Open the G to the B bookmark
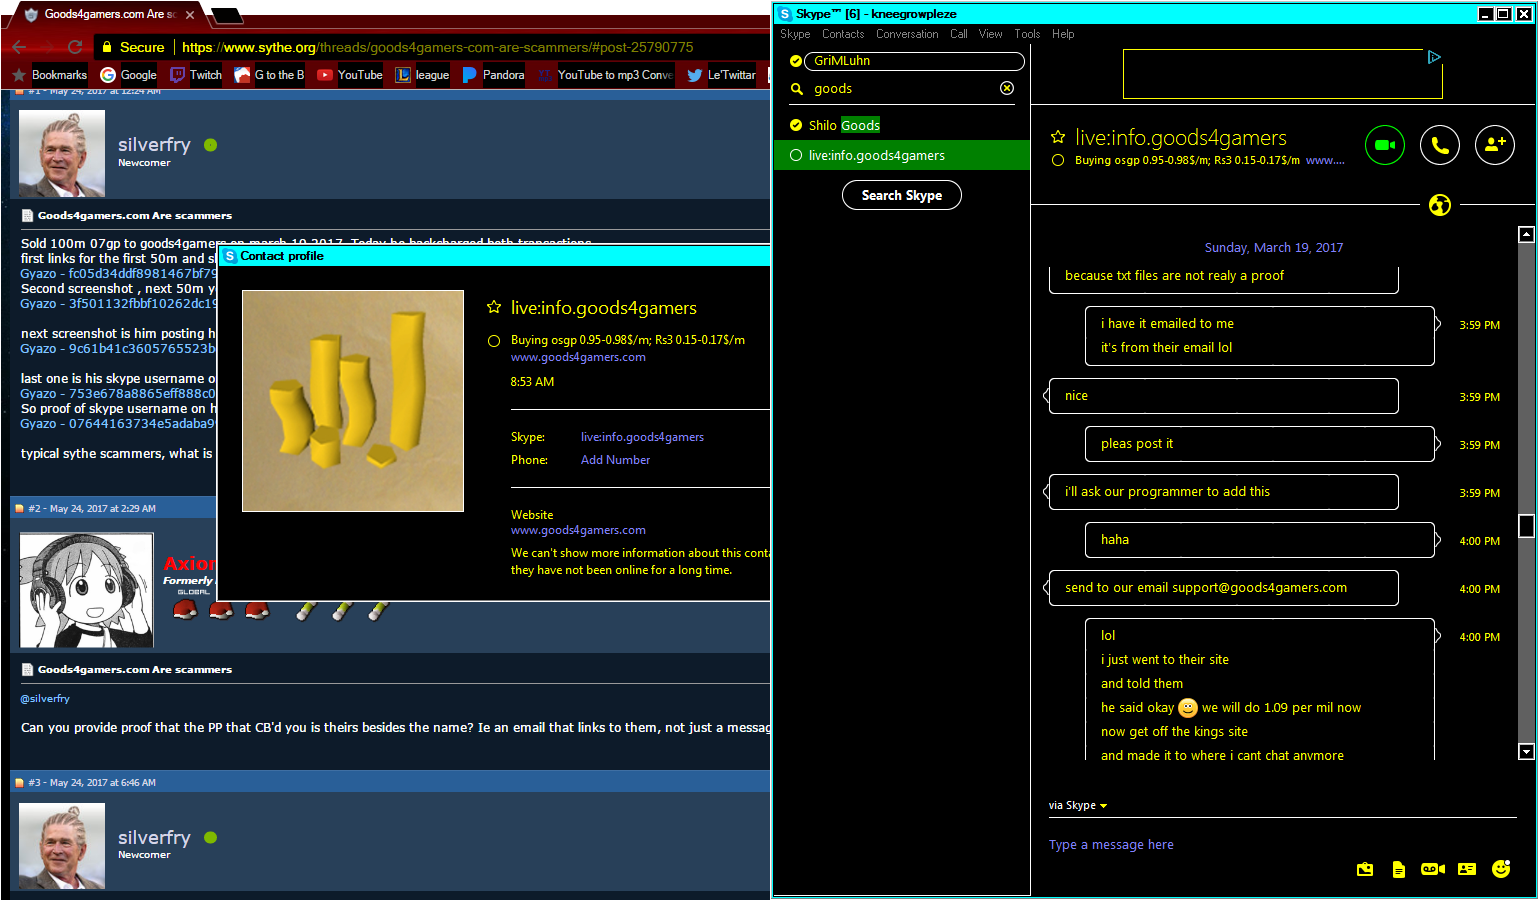 click(x=269, y=75)
